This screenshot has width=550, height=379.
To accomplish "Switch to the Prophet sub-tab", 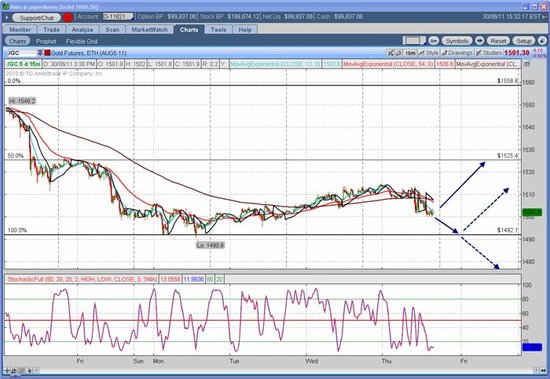I will pos(46,41).
